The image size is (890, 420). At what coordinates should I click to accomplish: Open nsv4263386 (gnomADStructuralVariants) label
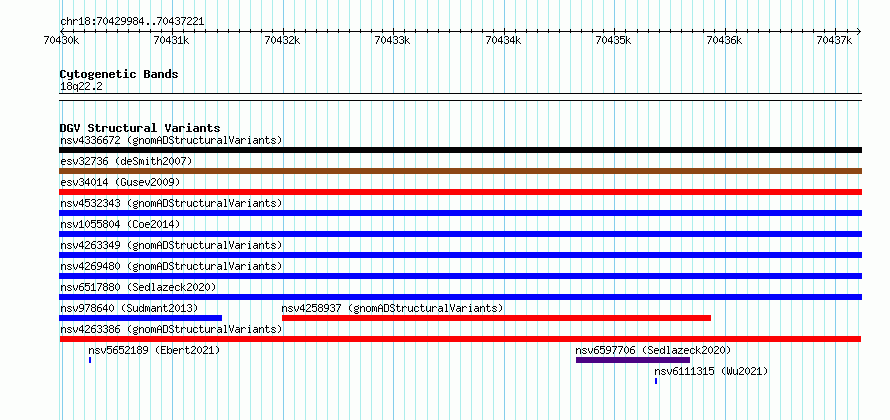click(x=171, y=329)
